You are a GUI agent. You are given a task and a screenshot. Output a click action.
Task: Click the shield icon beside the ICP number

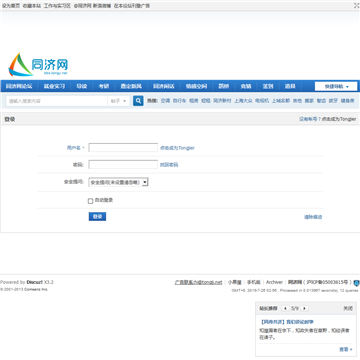pos(356,283)
